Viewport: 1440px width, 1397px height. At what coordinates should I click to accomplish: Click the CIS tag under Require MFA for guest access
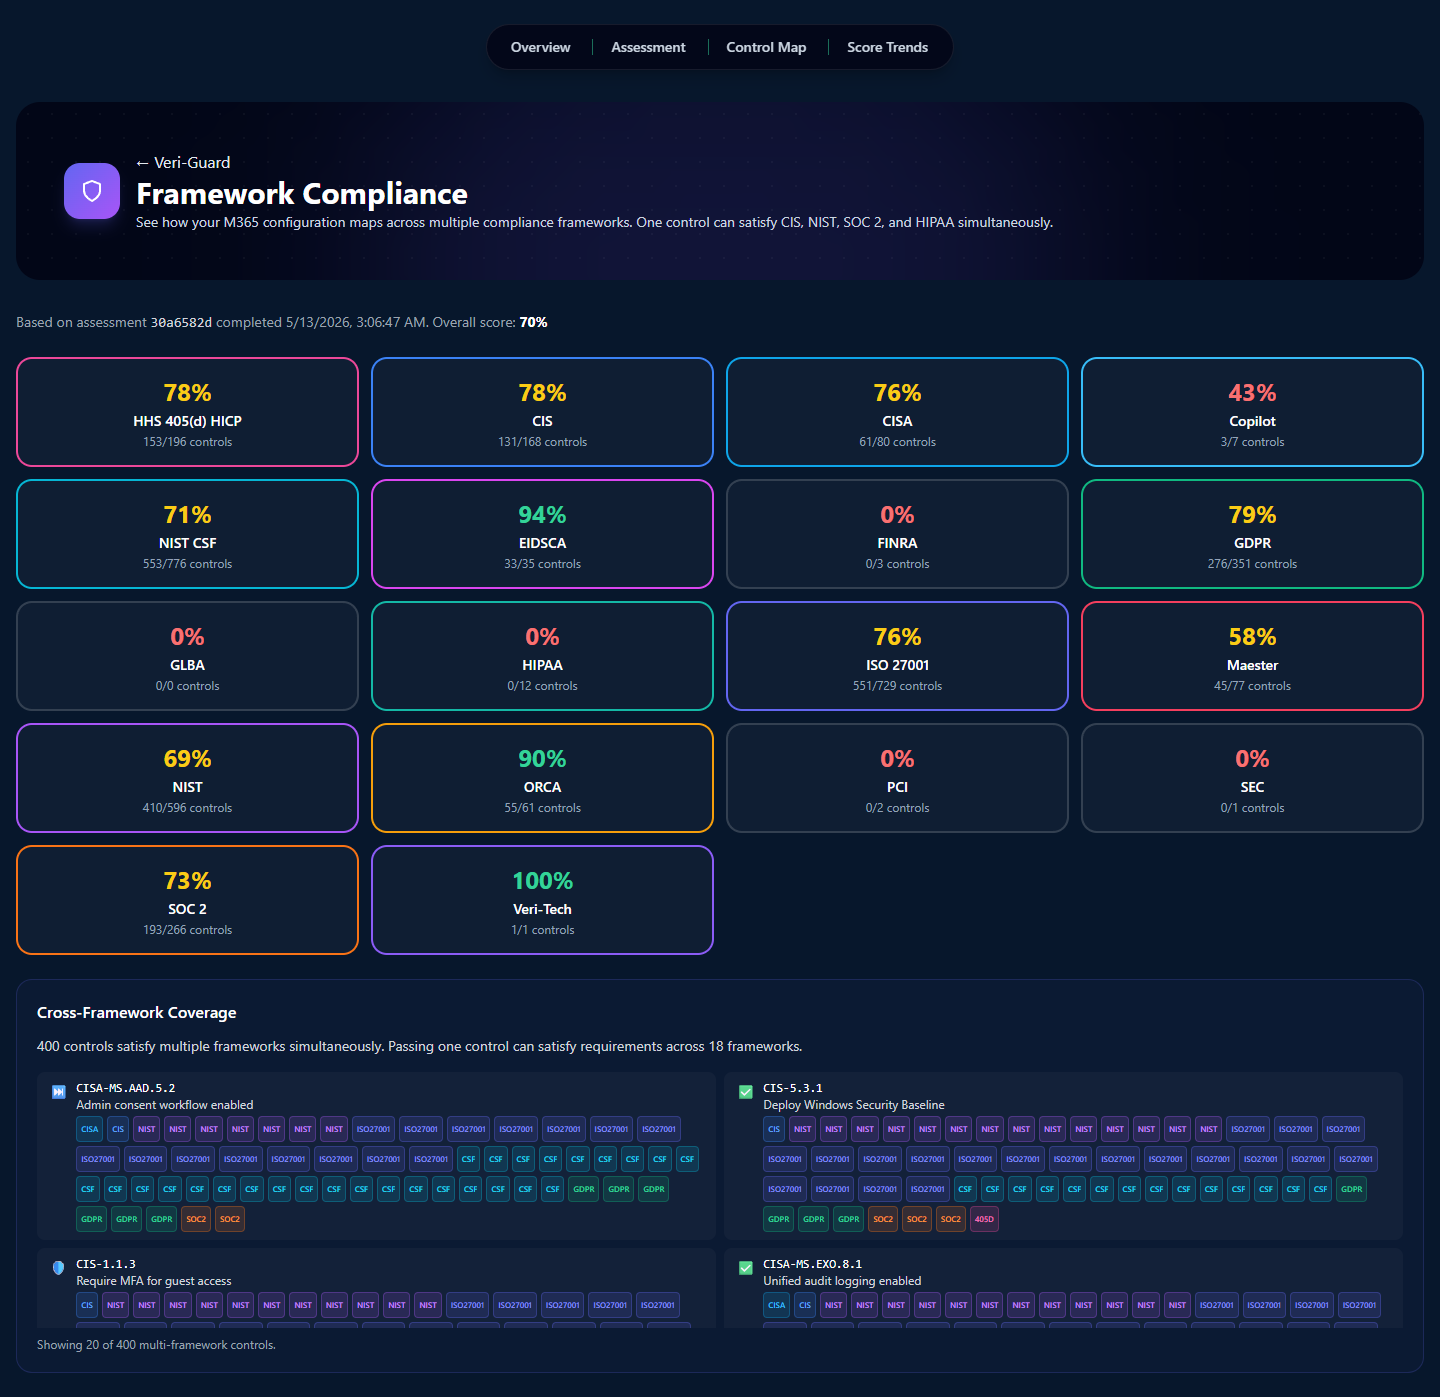[x=87, y=1305]
